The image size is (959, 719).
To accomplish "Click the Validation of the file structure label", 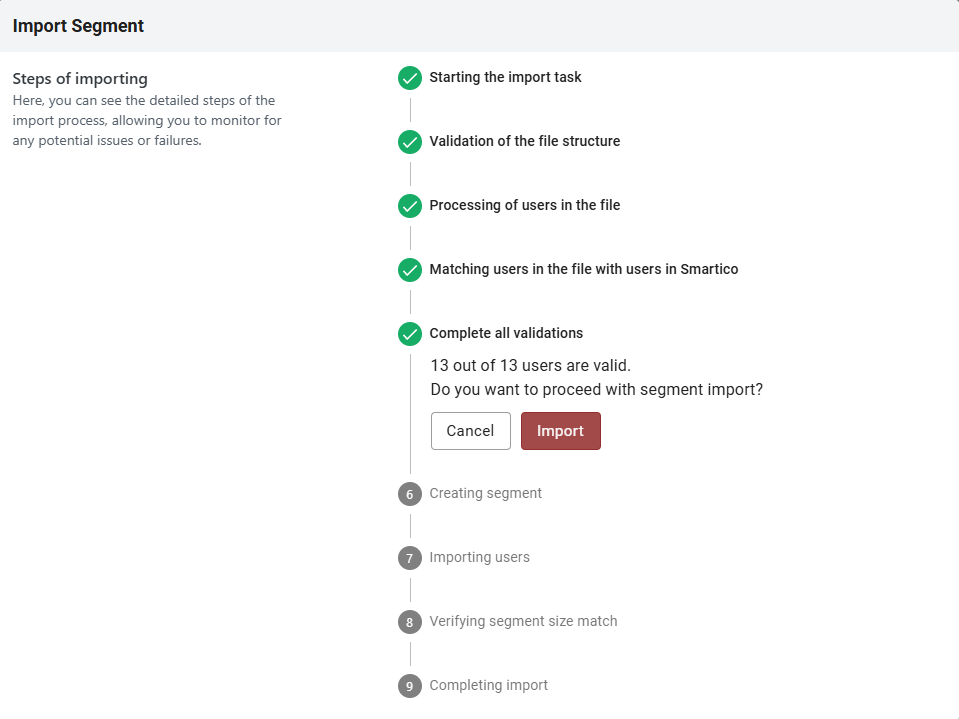I will coord(524,141).
